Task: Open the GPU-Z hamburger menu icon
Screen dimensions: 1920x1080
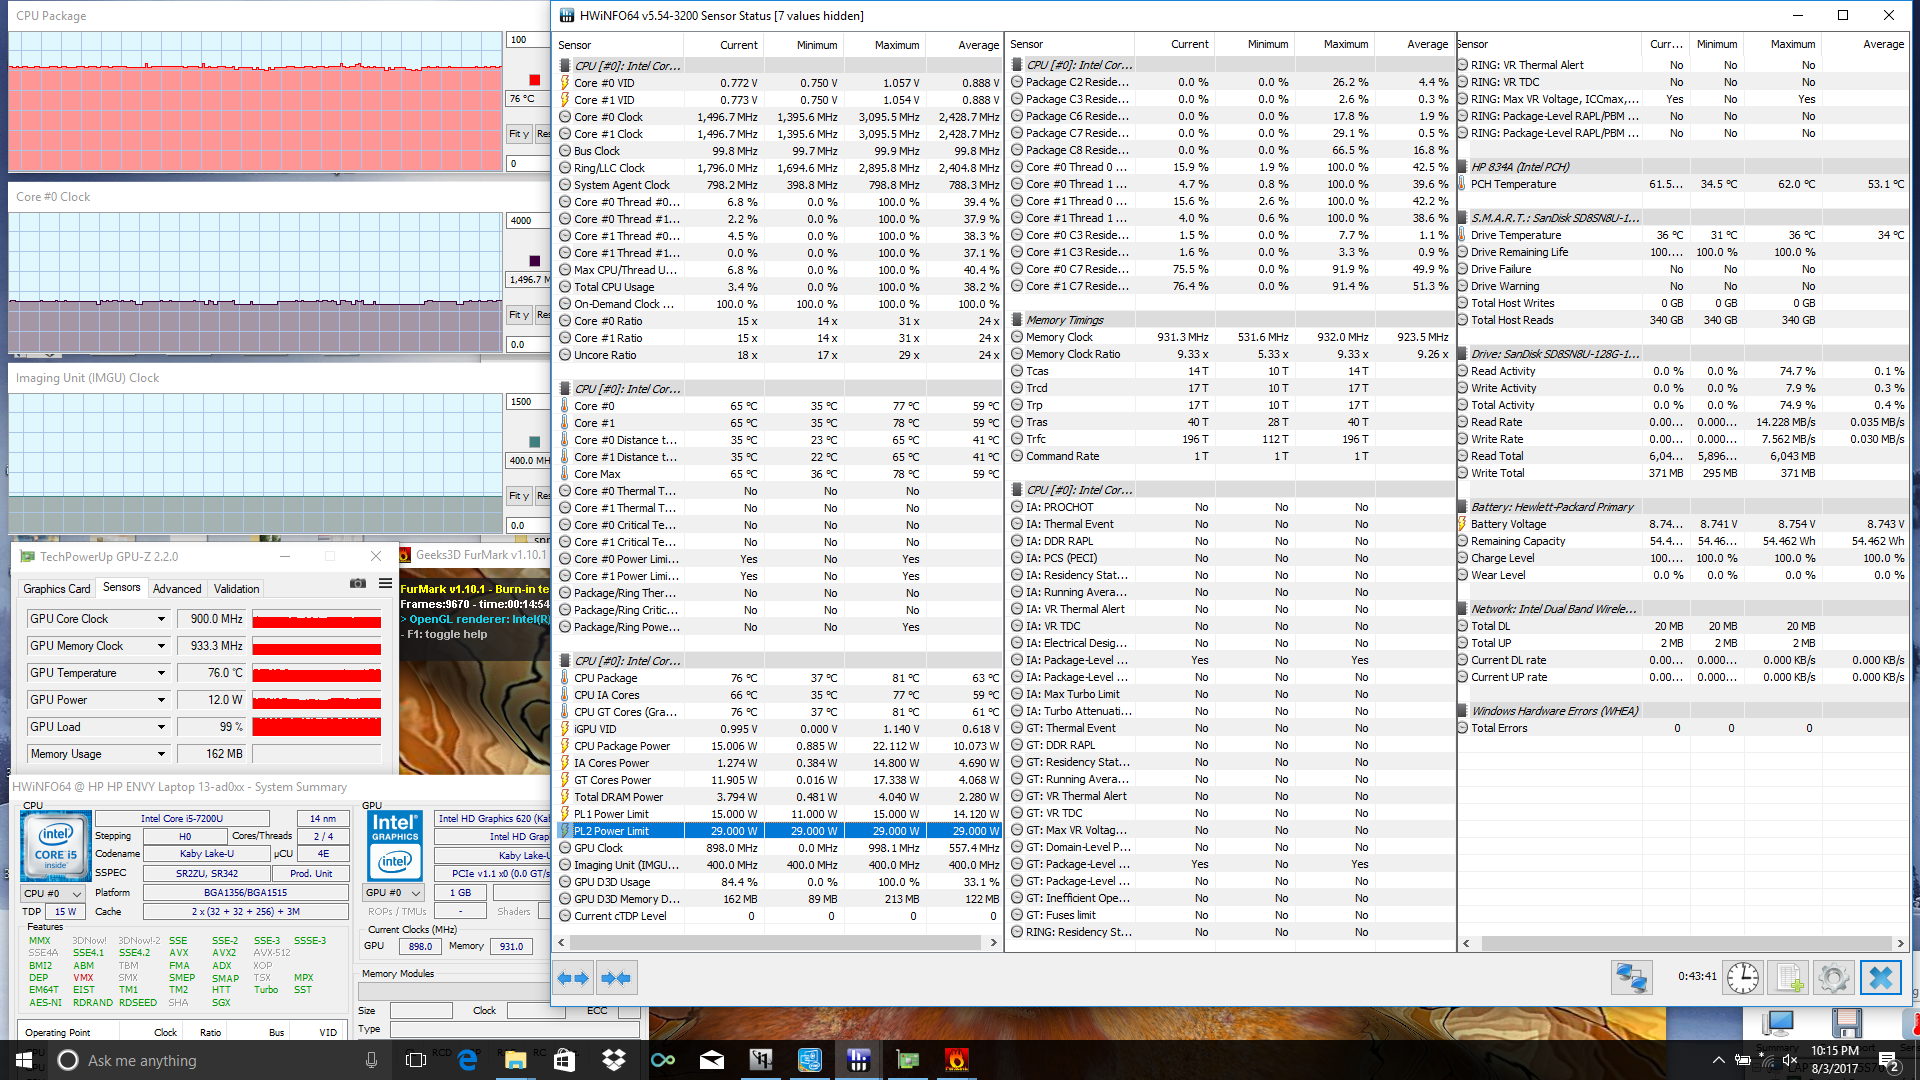Action: (385, 584)
